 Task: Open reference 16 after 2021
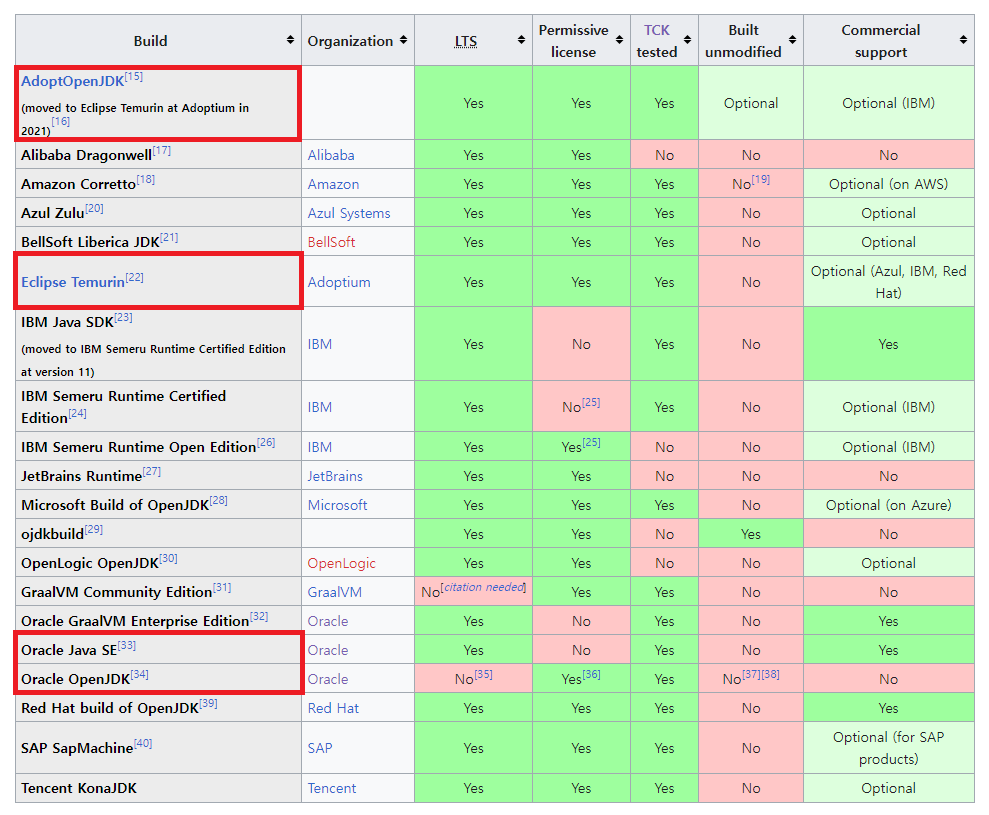coord(61,121)
